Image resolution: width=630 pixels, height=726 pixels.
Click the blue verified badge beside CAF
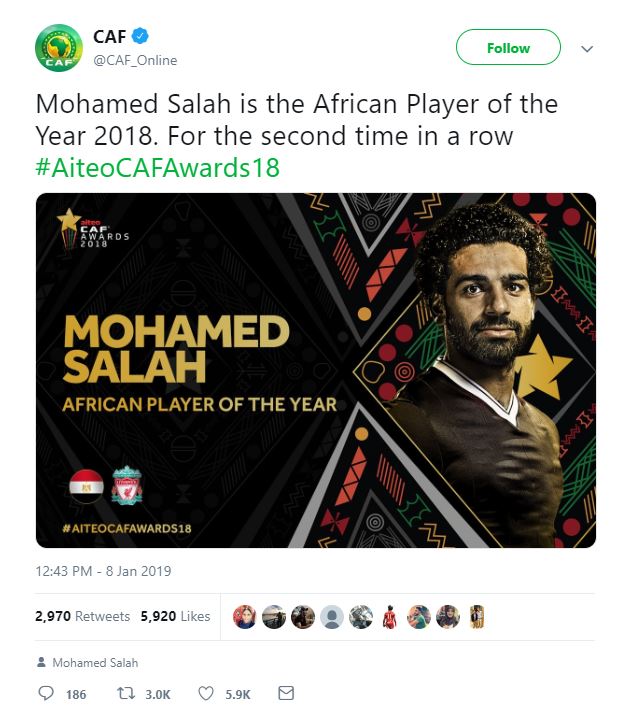coord(141,38)
